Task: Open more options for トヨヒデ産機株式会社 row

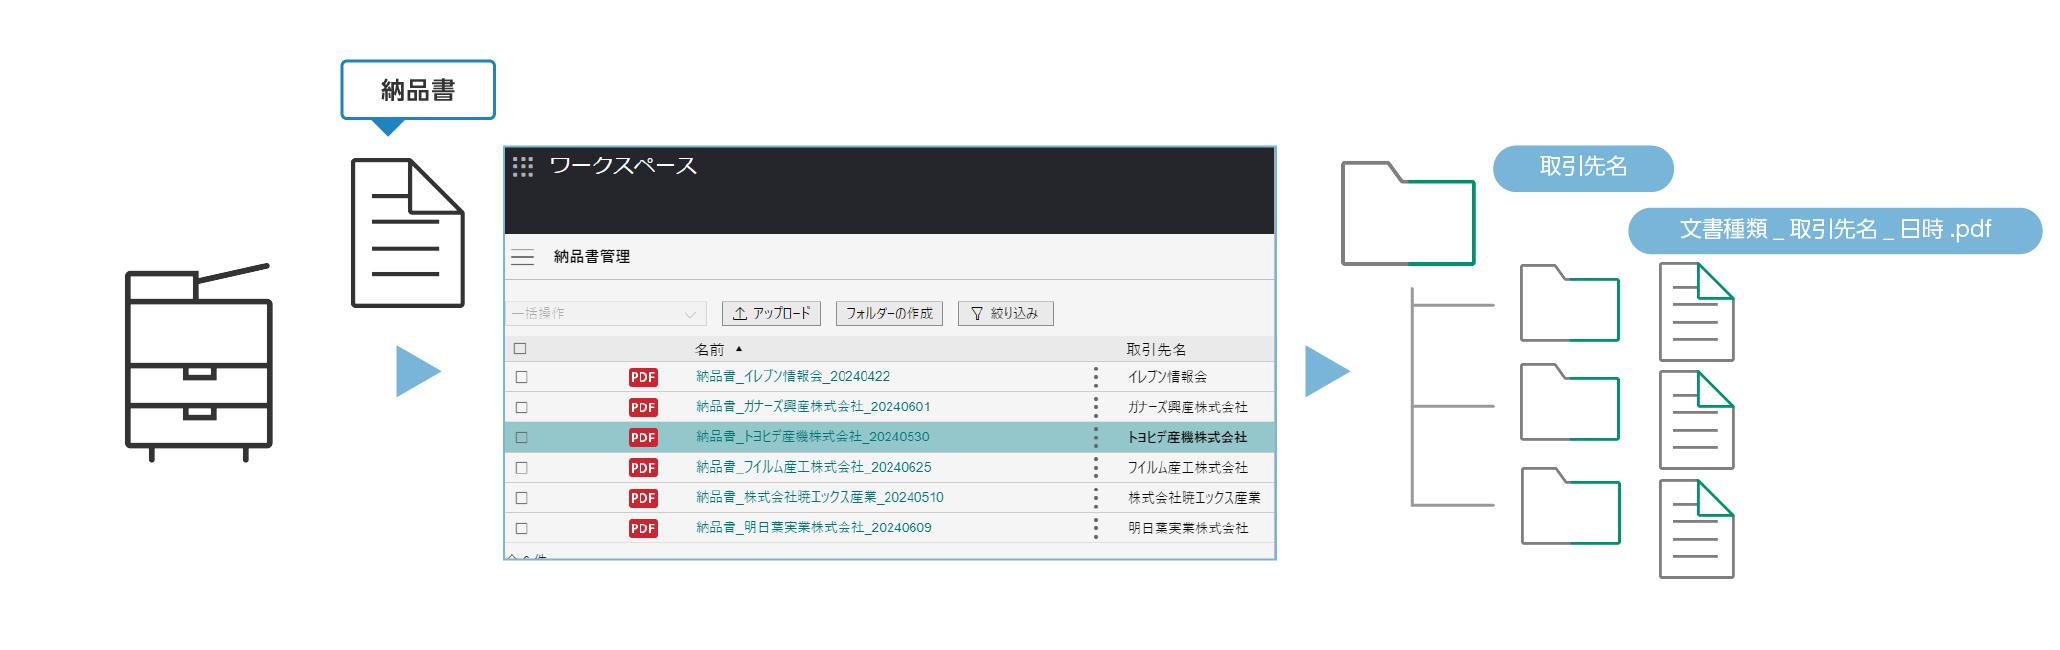Action: 1096,437
